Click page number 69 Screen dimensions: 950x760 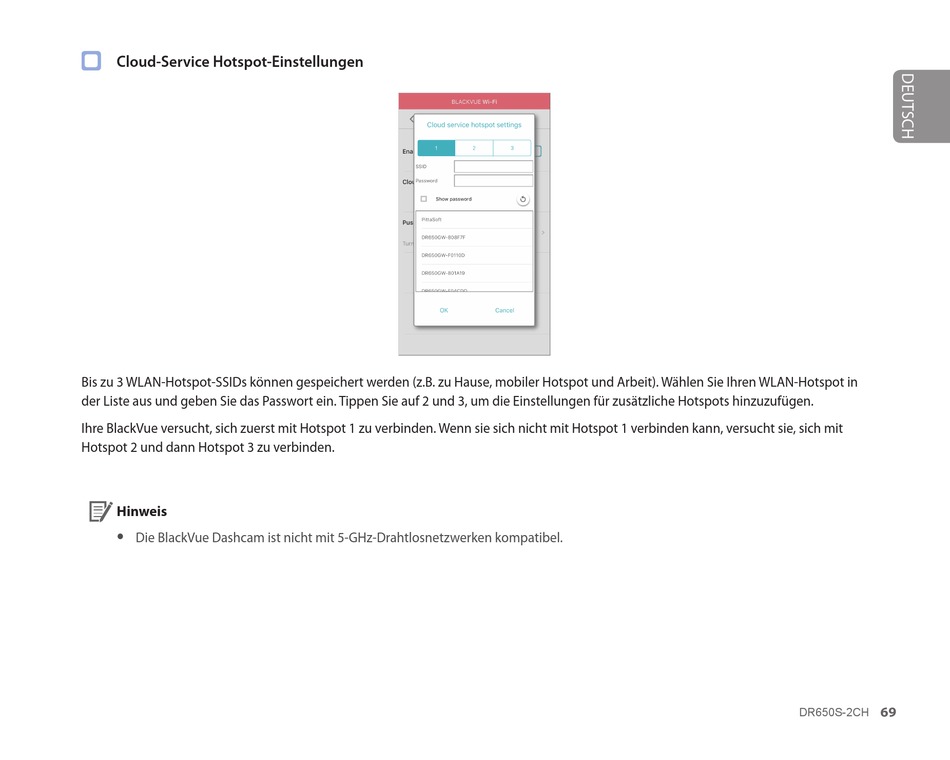[x=888, y=712]
